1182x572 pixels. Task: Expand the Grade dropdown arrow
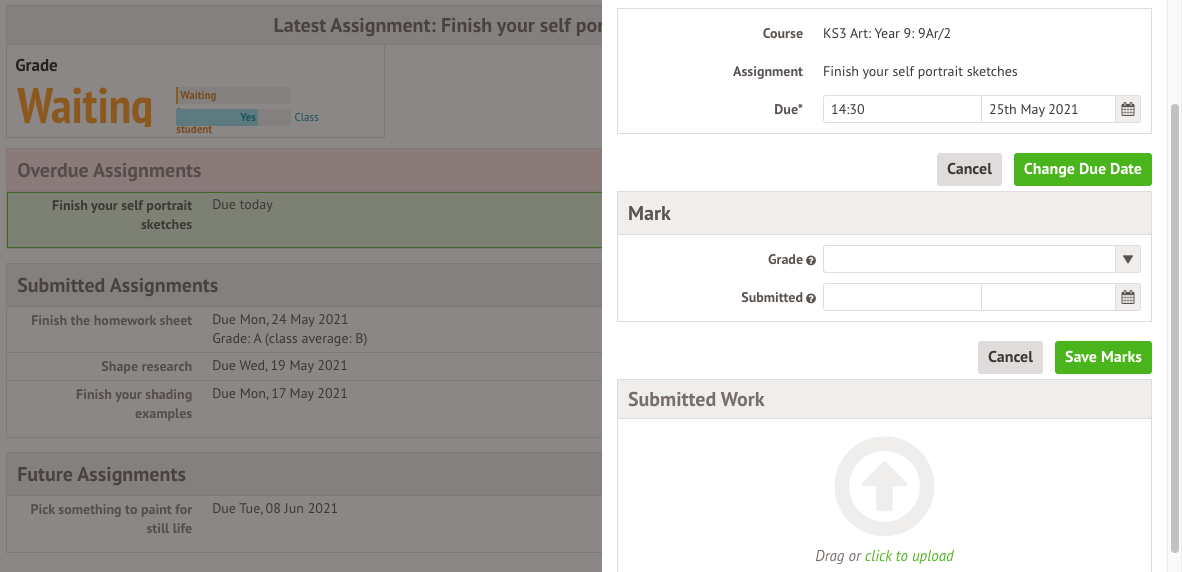point(1128,259)
